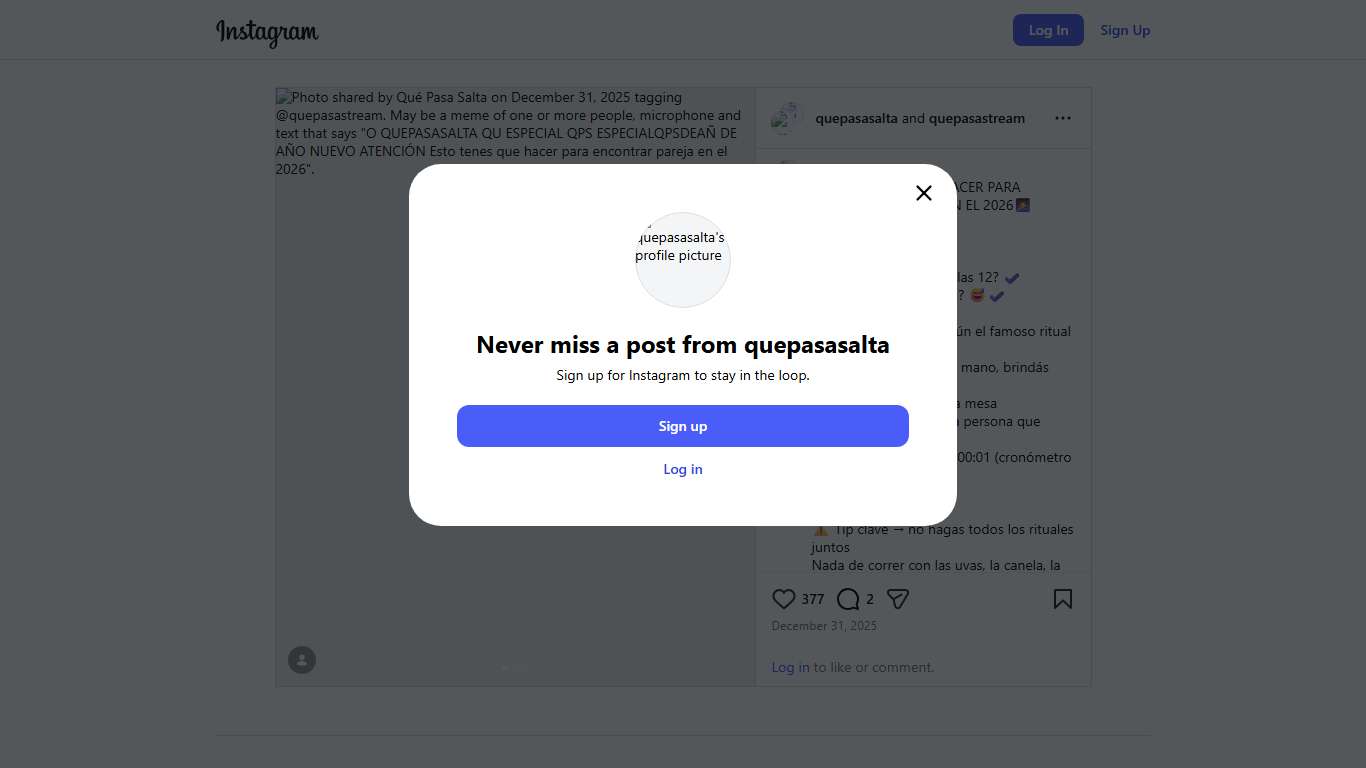Click Log in link inside the popup
This screenshot has height=768, width=1366.
coord(683,469)
